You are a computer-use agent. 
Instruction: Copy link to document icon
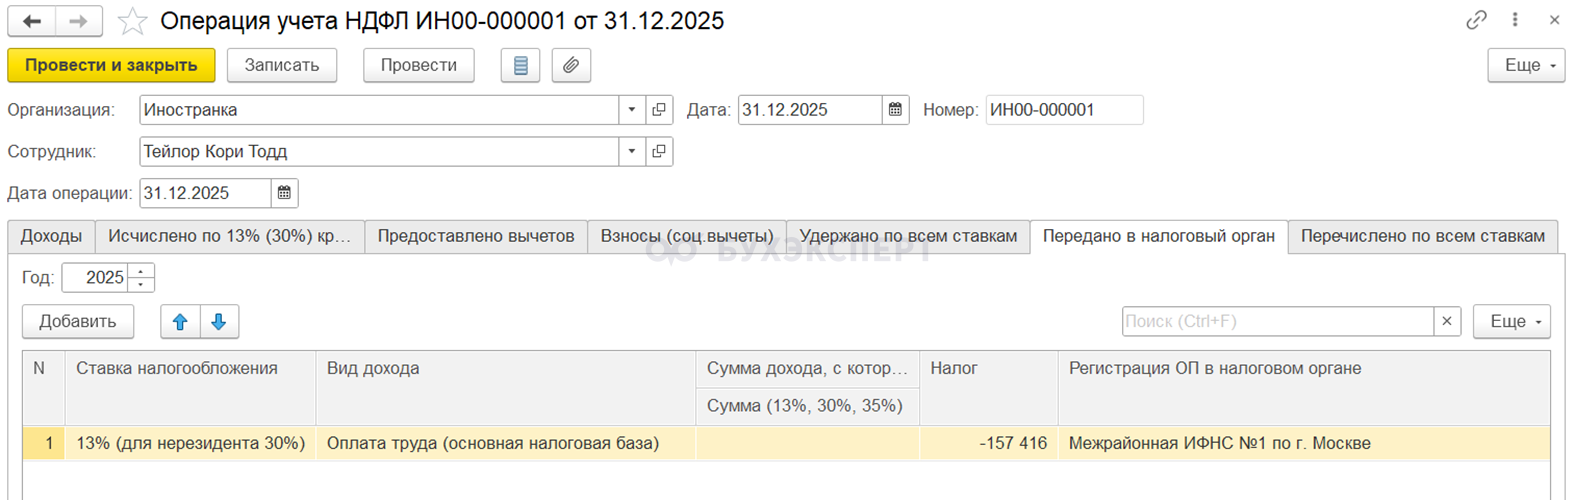[1476, 20]
